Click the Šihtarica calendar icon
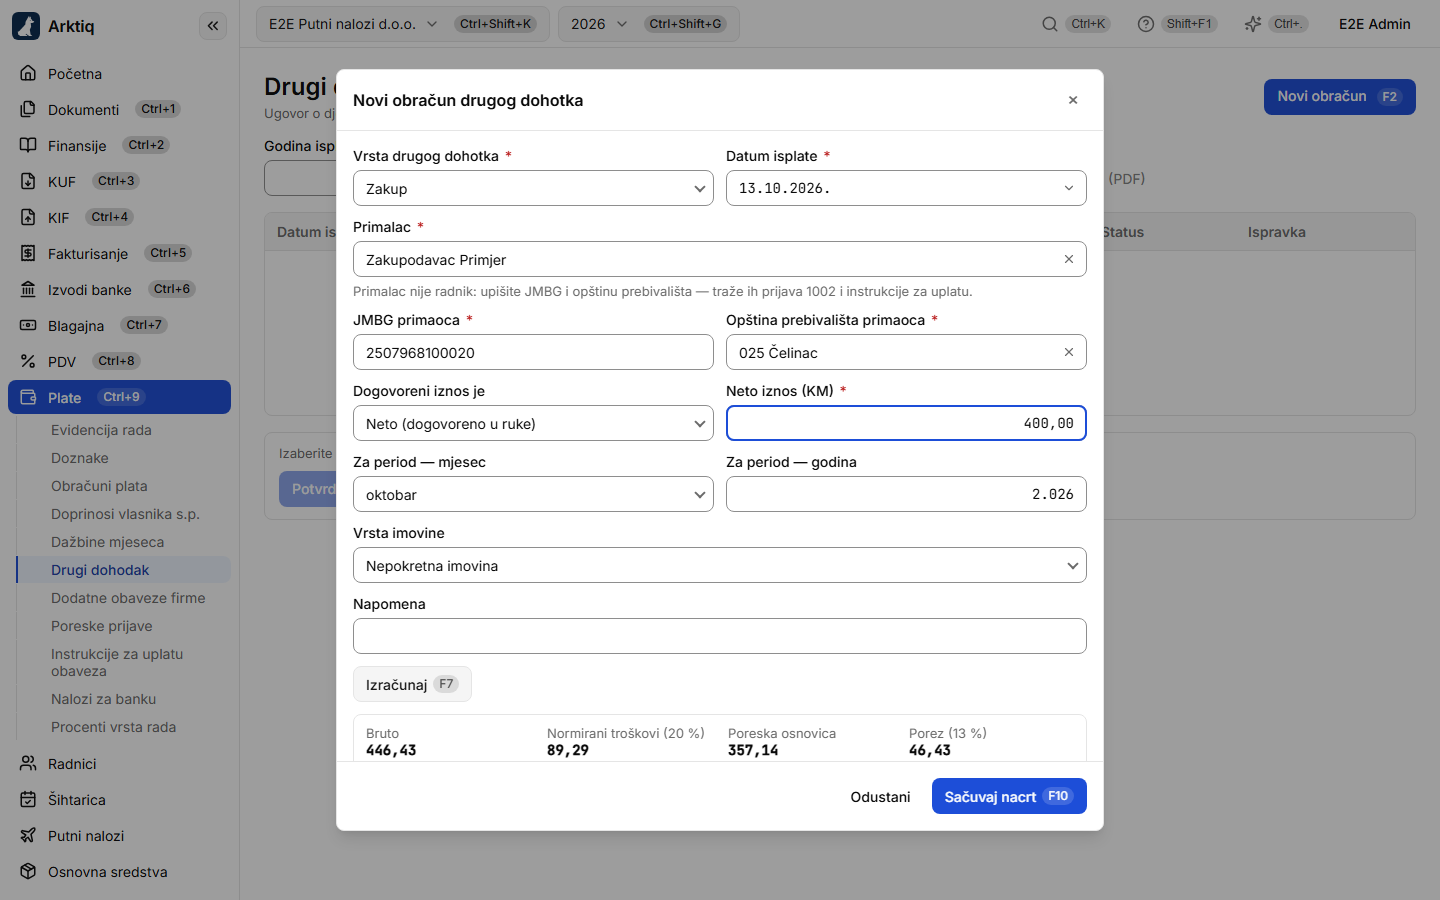1440x900 pixels. tap(28, 799)
